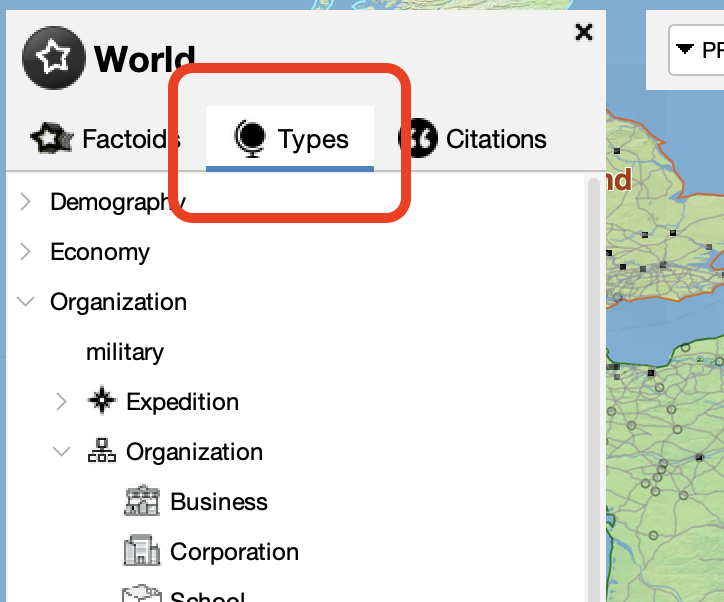This screenshot has height=602, width=724.
Task: Click the School building icon
Action: (142, 594)
